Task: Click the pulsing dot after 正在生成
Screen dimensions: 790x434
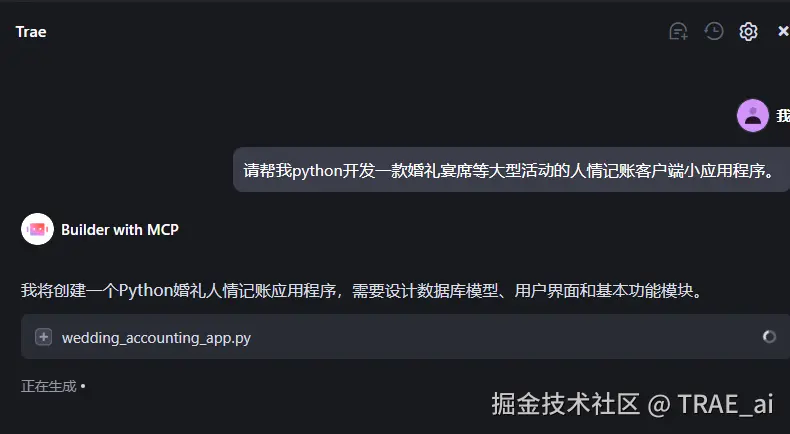Action: click(83, 387)
